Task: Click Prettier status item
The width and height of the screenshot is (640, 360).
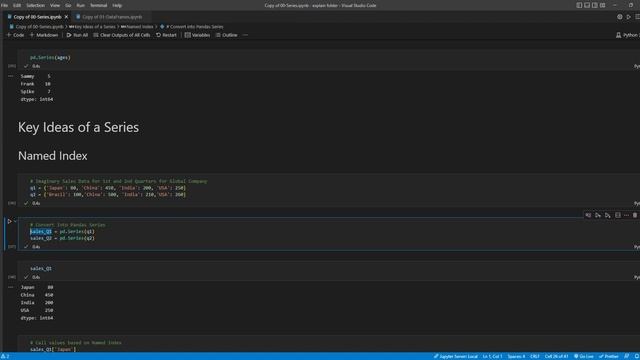Action: 609,356
